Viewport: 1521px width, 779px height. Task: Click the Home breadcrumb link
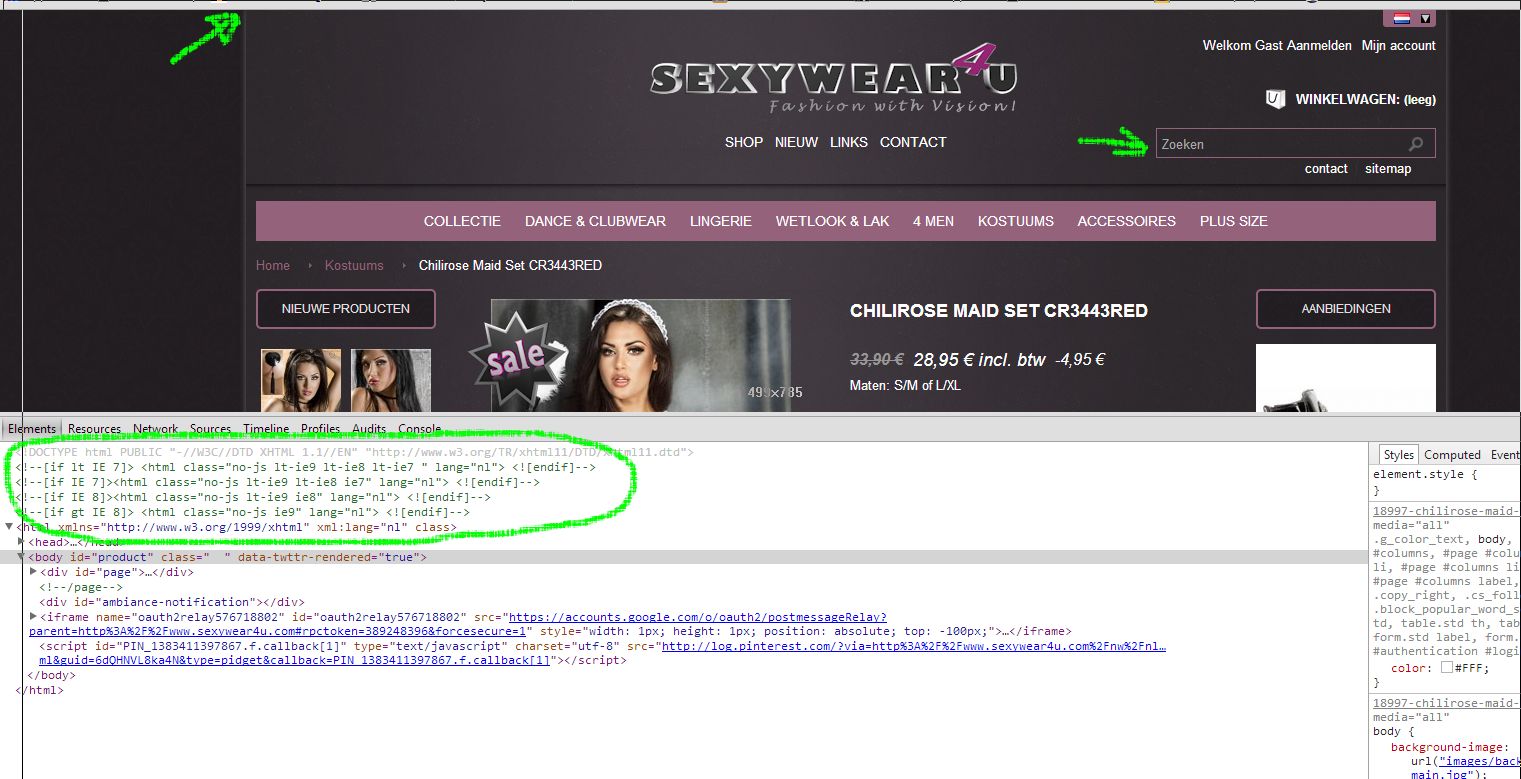273,265
